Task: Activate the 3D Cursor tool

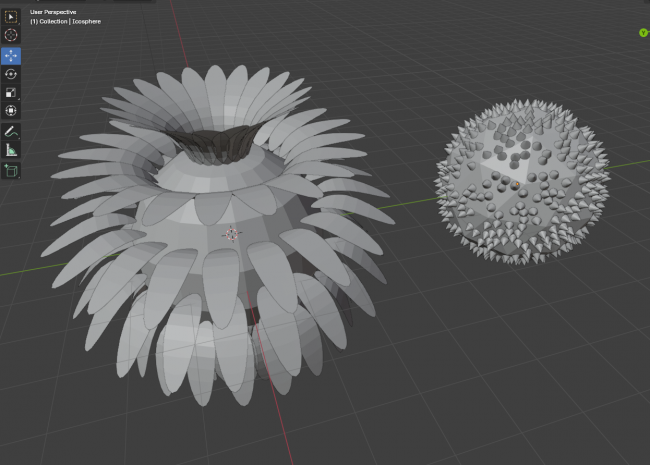Action: click(12, 35)
